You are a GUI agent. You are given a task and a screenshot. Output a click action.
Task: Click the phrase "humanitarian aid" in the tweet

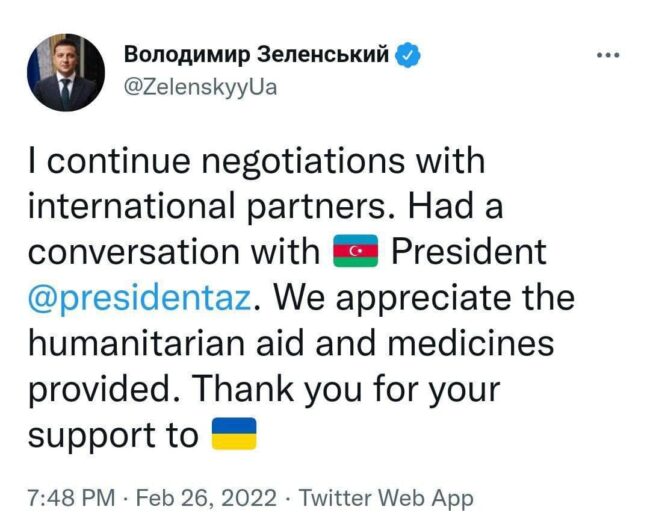click(150, 343)
